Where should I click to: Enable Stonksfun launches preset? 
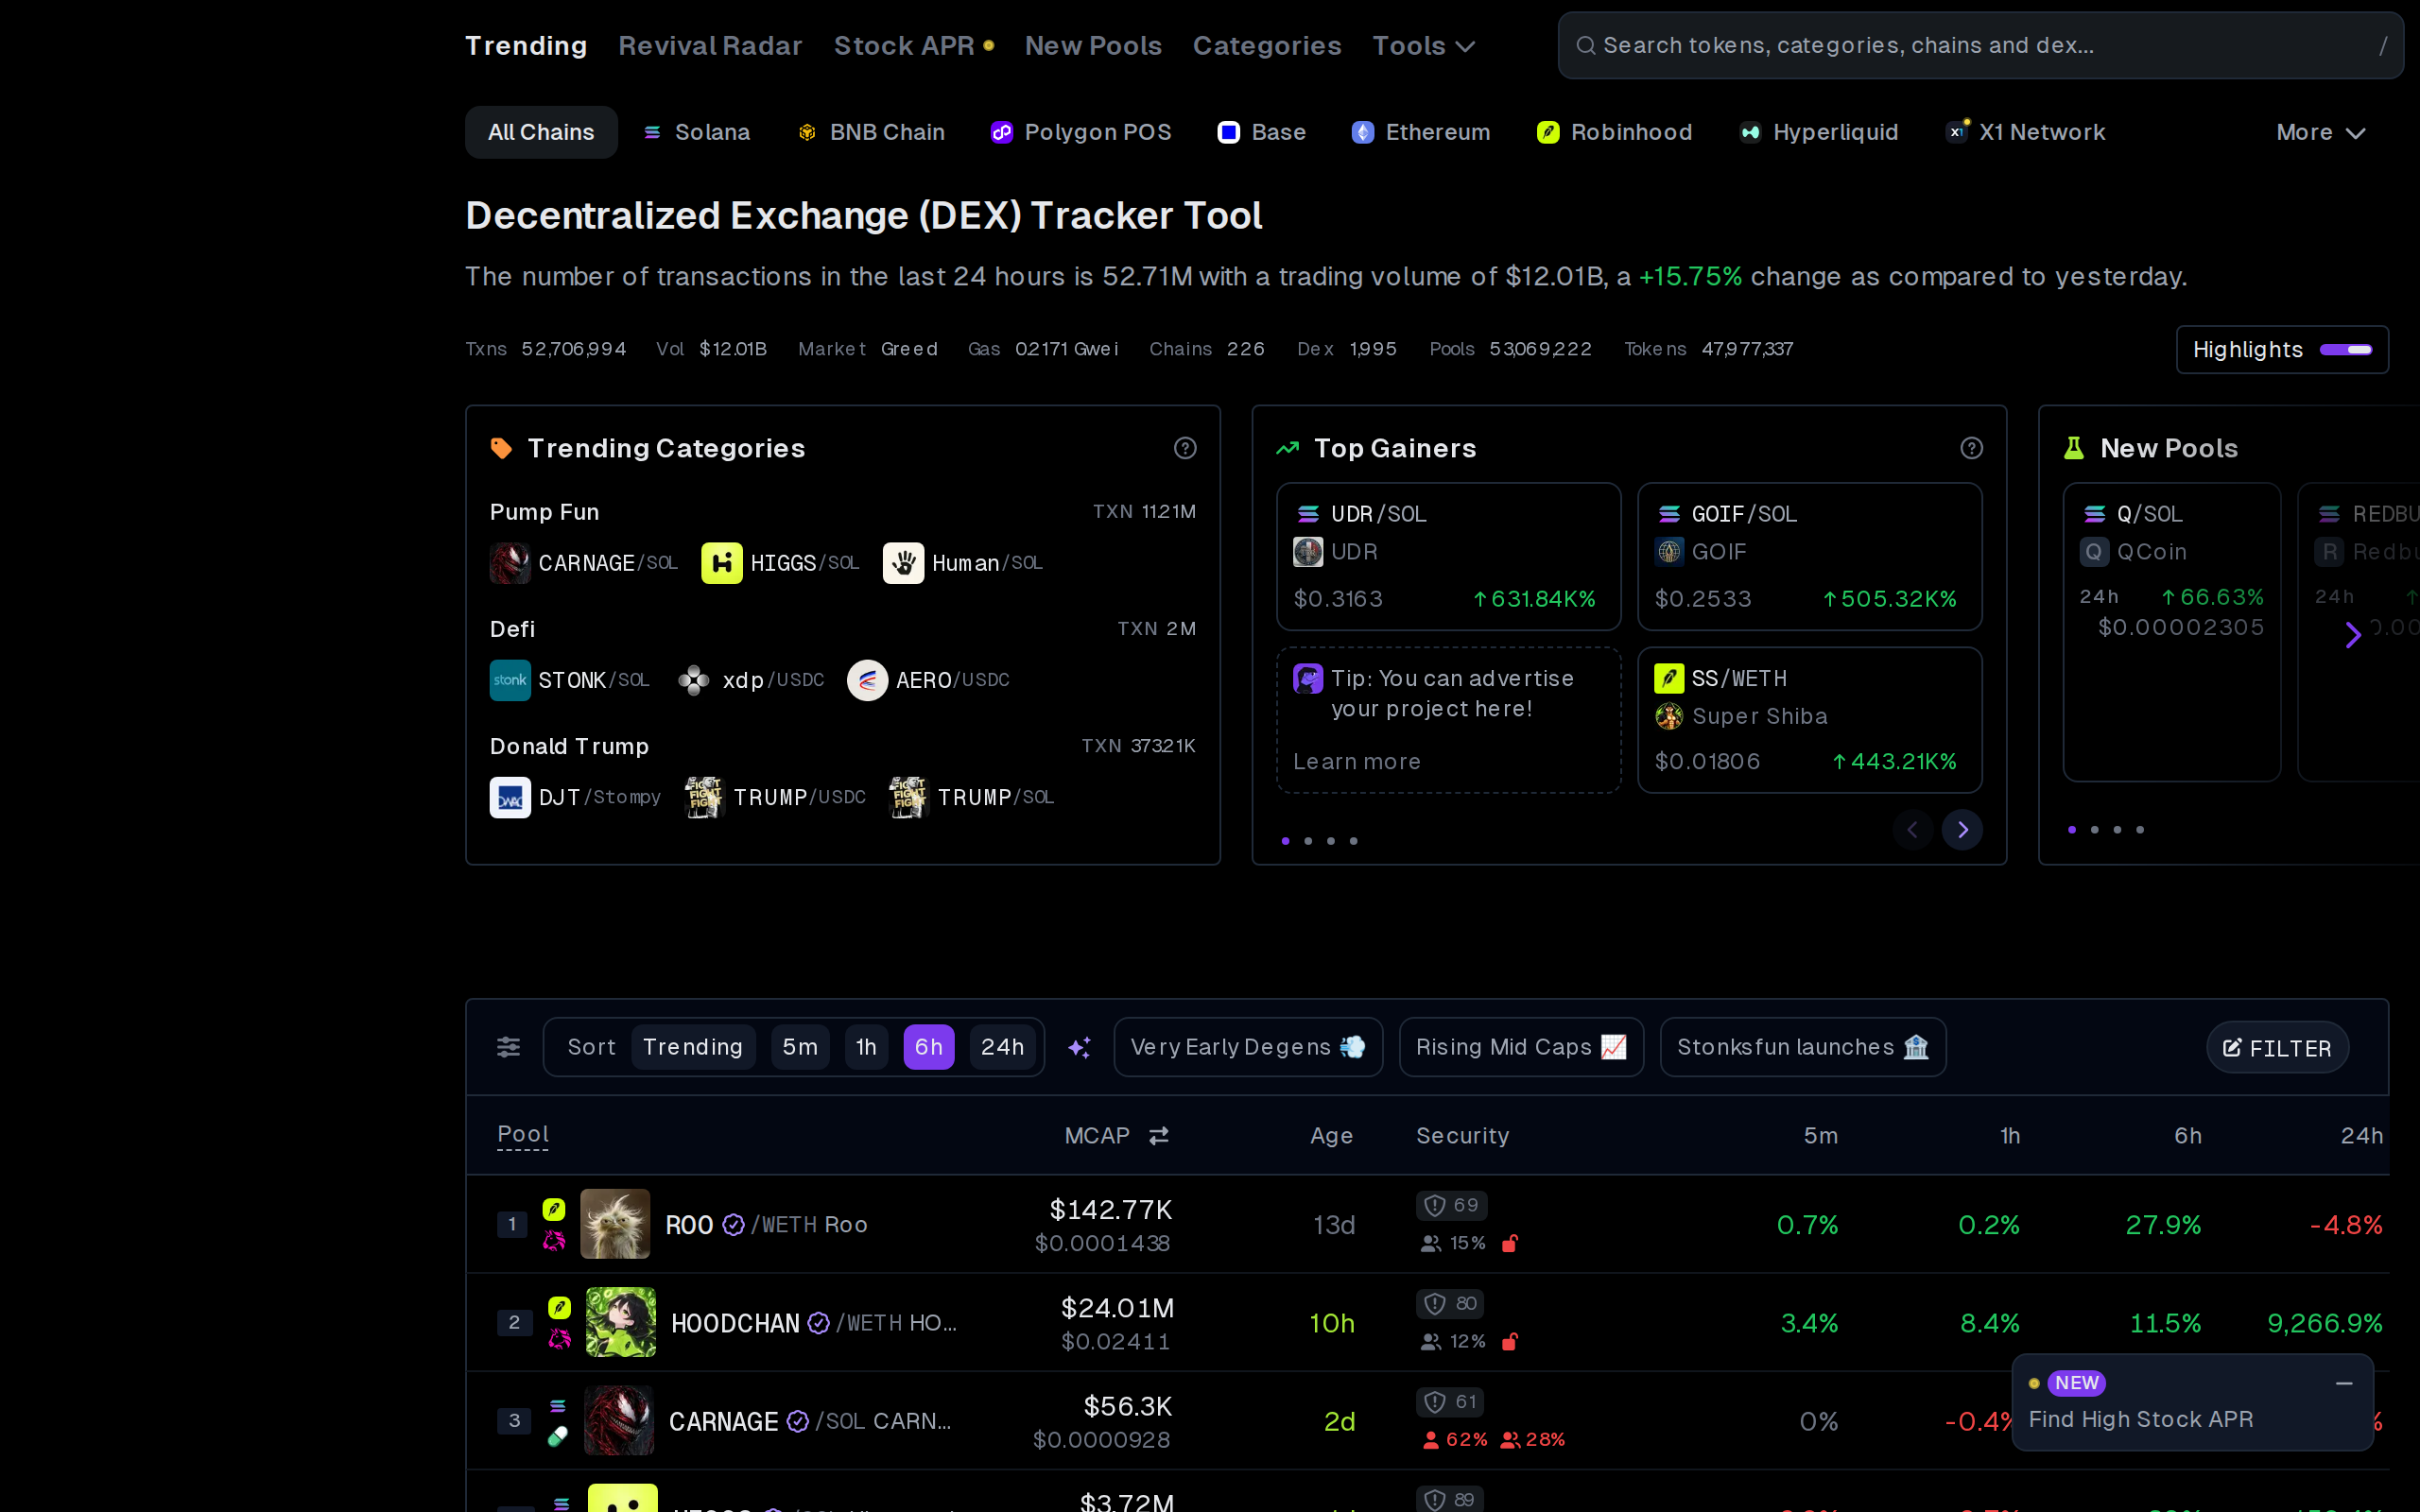(x=1802, y=1047)
